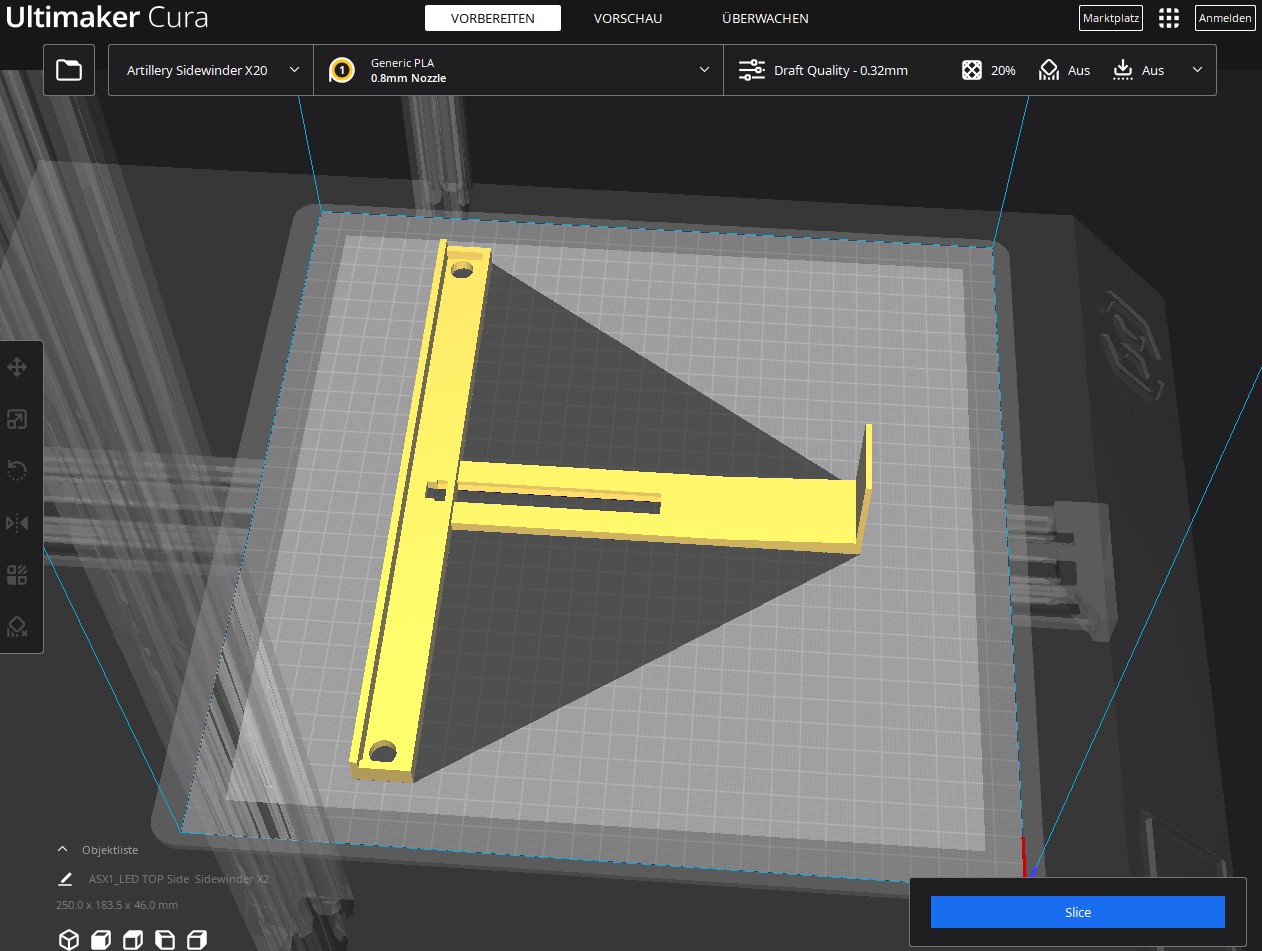1262x951 pixels.
Task: Switch to the VORSCHAU tab
Action: pyautogui.click(x=627, y=18)
